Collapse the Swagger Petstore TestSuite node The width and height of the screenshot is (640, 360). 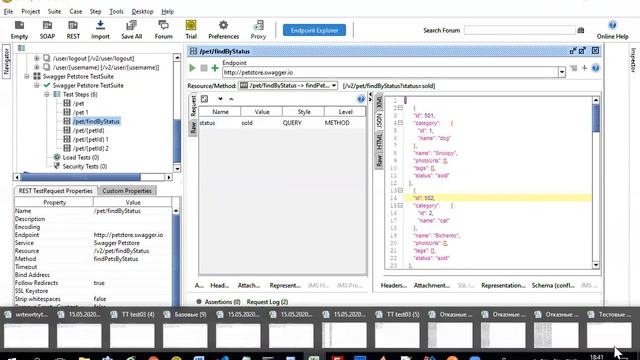pyautogui.click(x=27, y=76)
